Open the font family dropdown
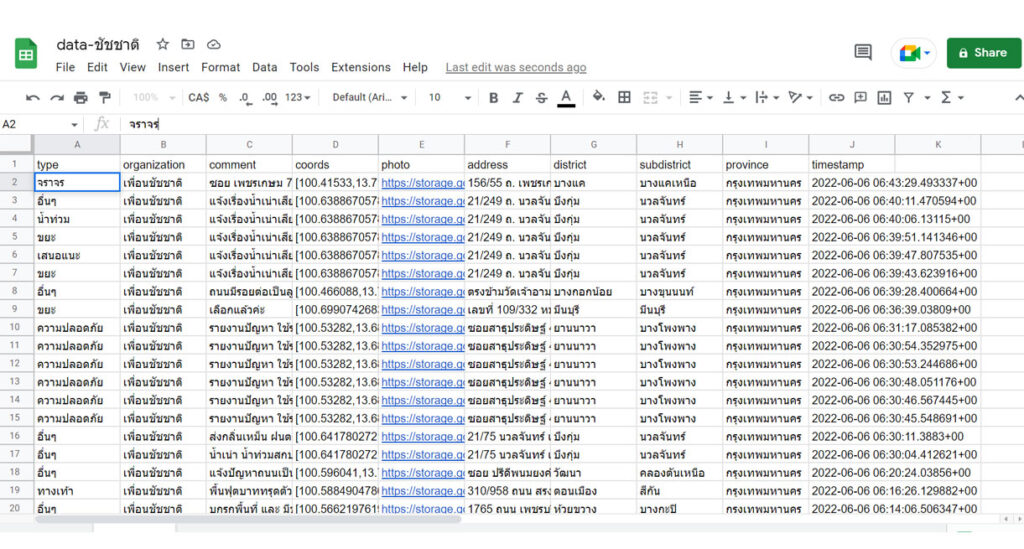The height and width of the screenshot is (549, 1024). (x=370, y=97)
